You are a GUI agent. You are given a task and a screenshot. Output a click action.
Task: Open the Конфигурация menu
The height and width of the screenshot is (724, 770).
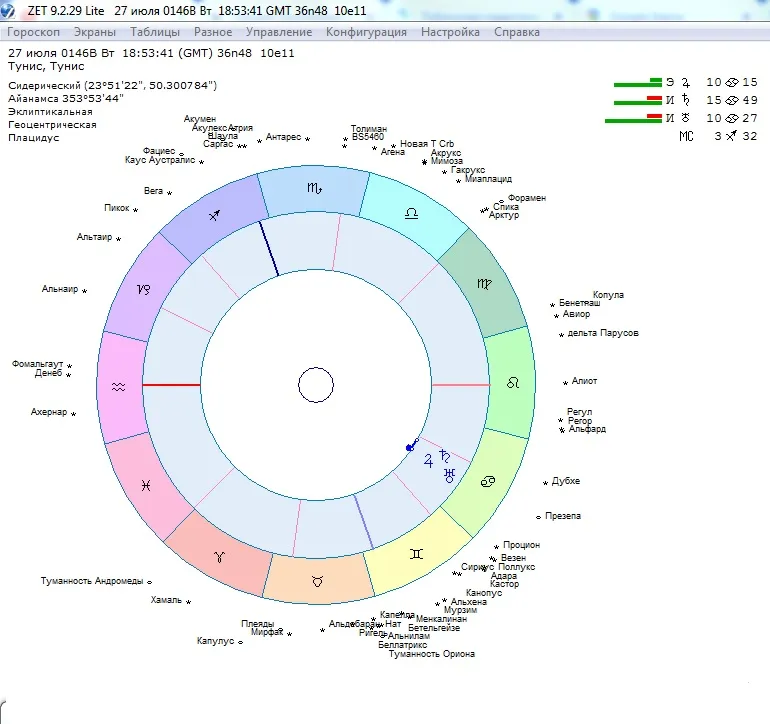(366, 32)
